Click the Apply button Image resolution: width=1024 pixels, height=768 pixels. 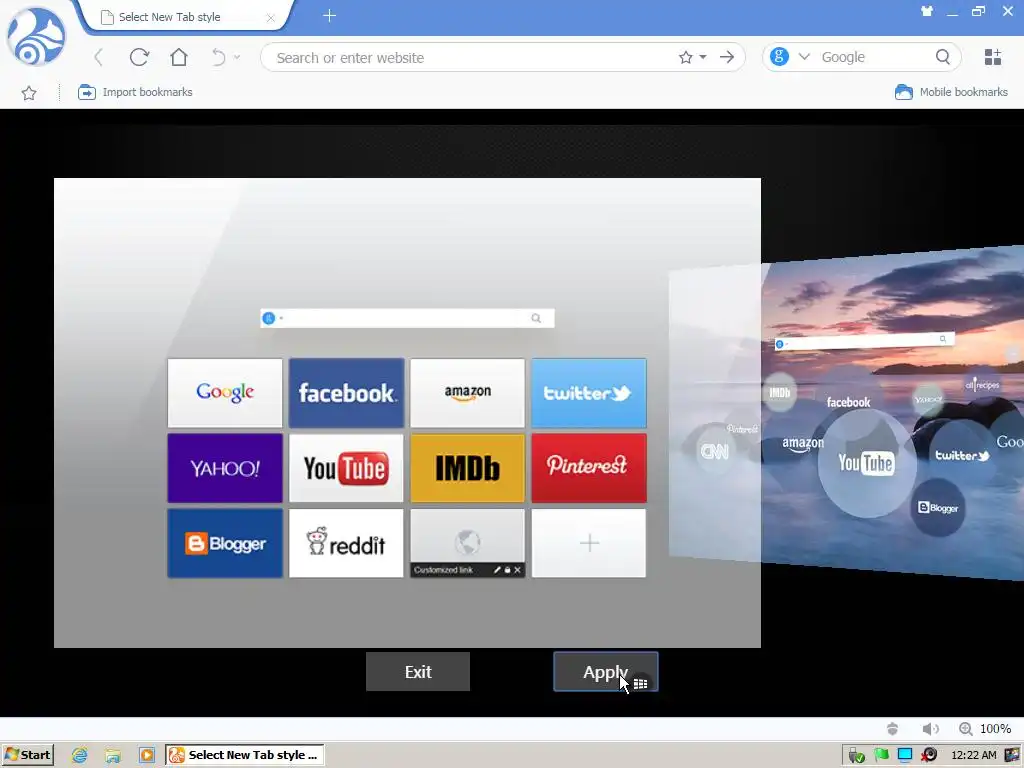tap(605, 671)
